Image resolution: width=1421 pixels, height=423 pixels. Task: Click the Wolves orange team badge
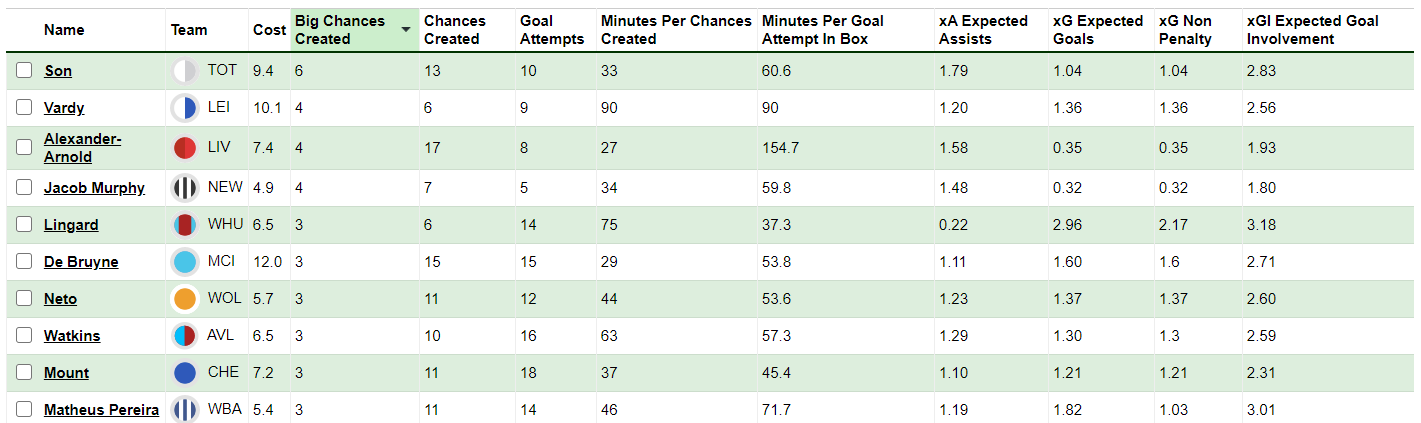185,299
